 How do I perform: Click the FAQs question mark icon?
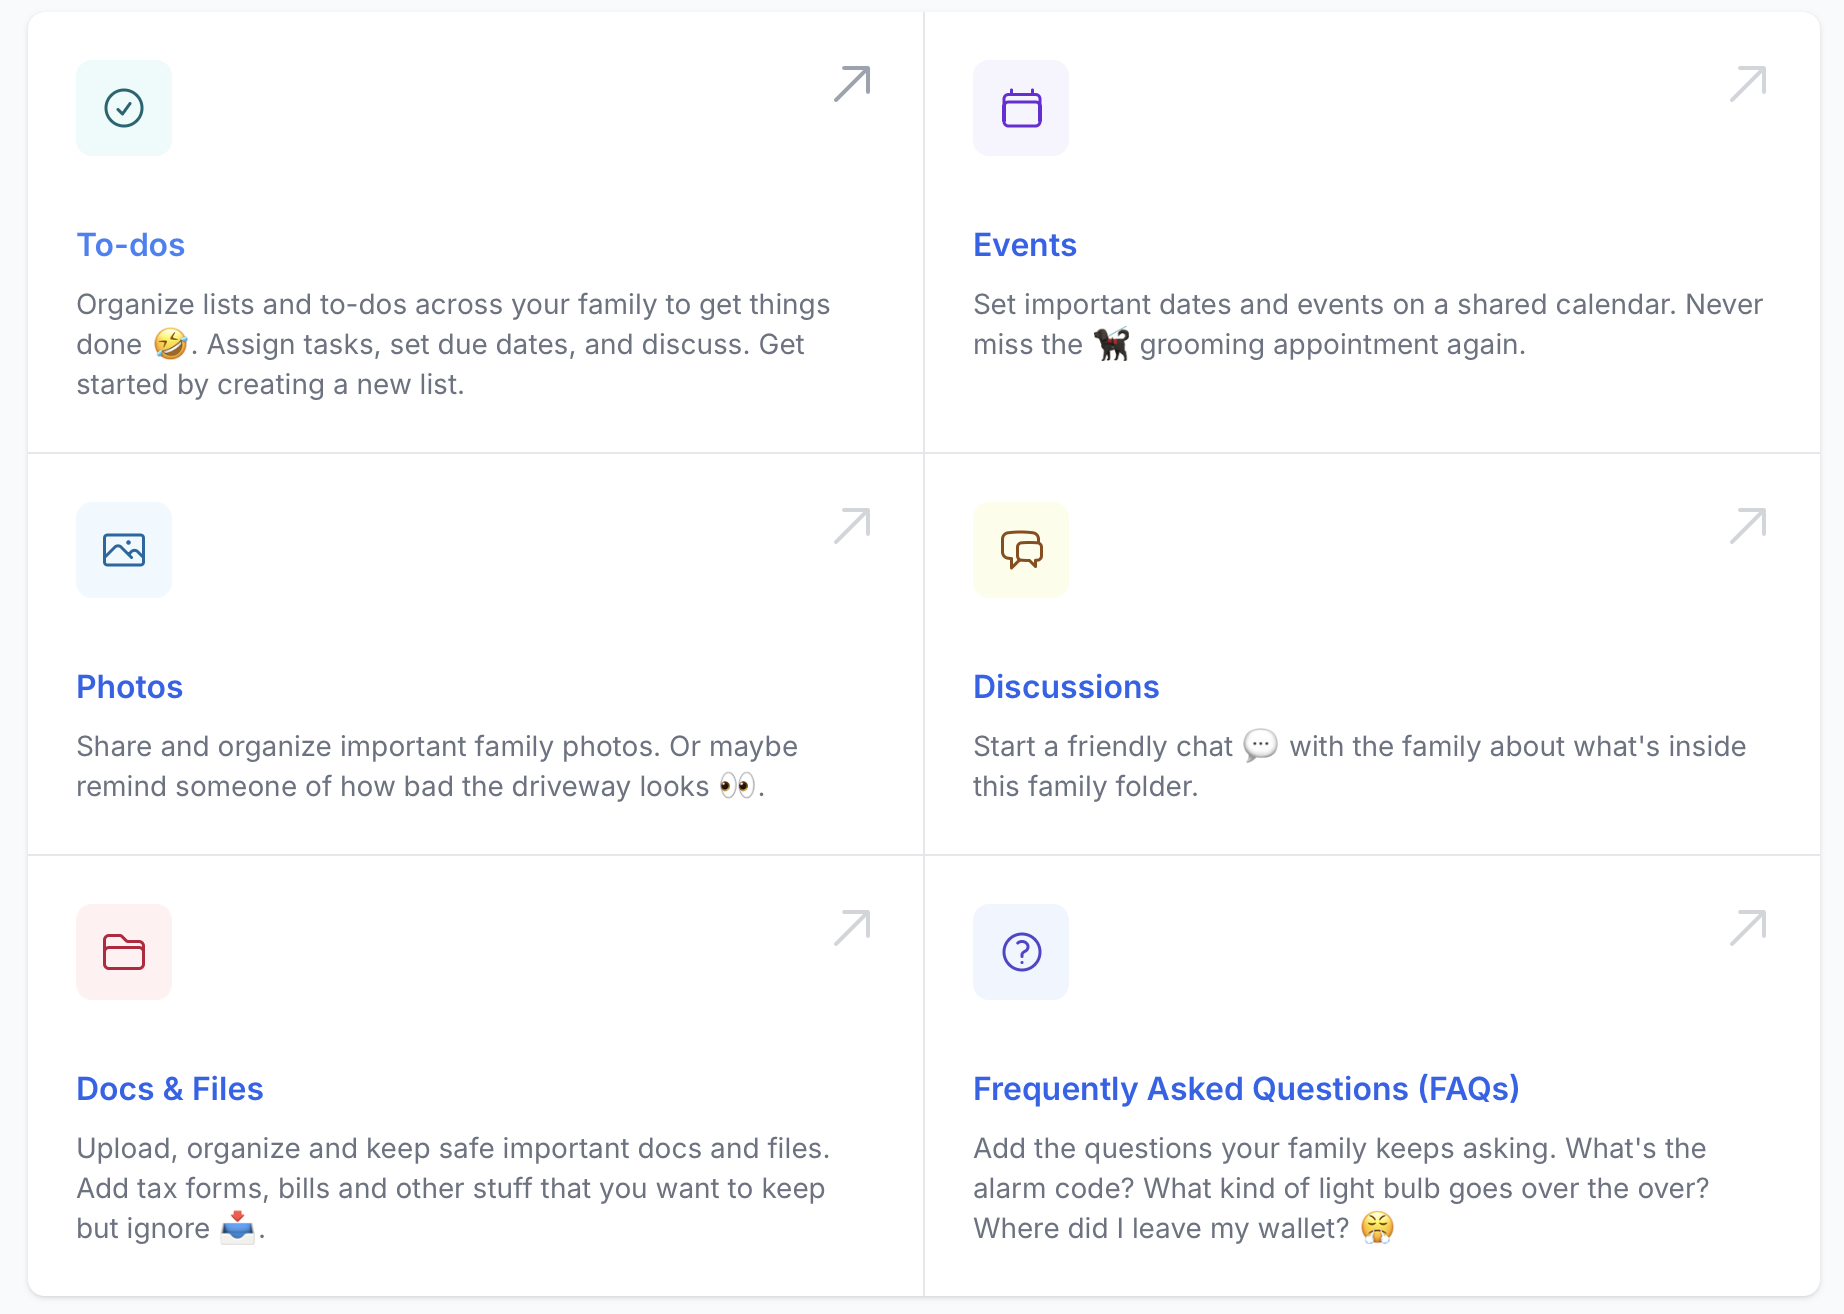point(1021,952)
